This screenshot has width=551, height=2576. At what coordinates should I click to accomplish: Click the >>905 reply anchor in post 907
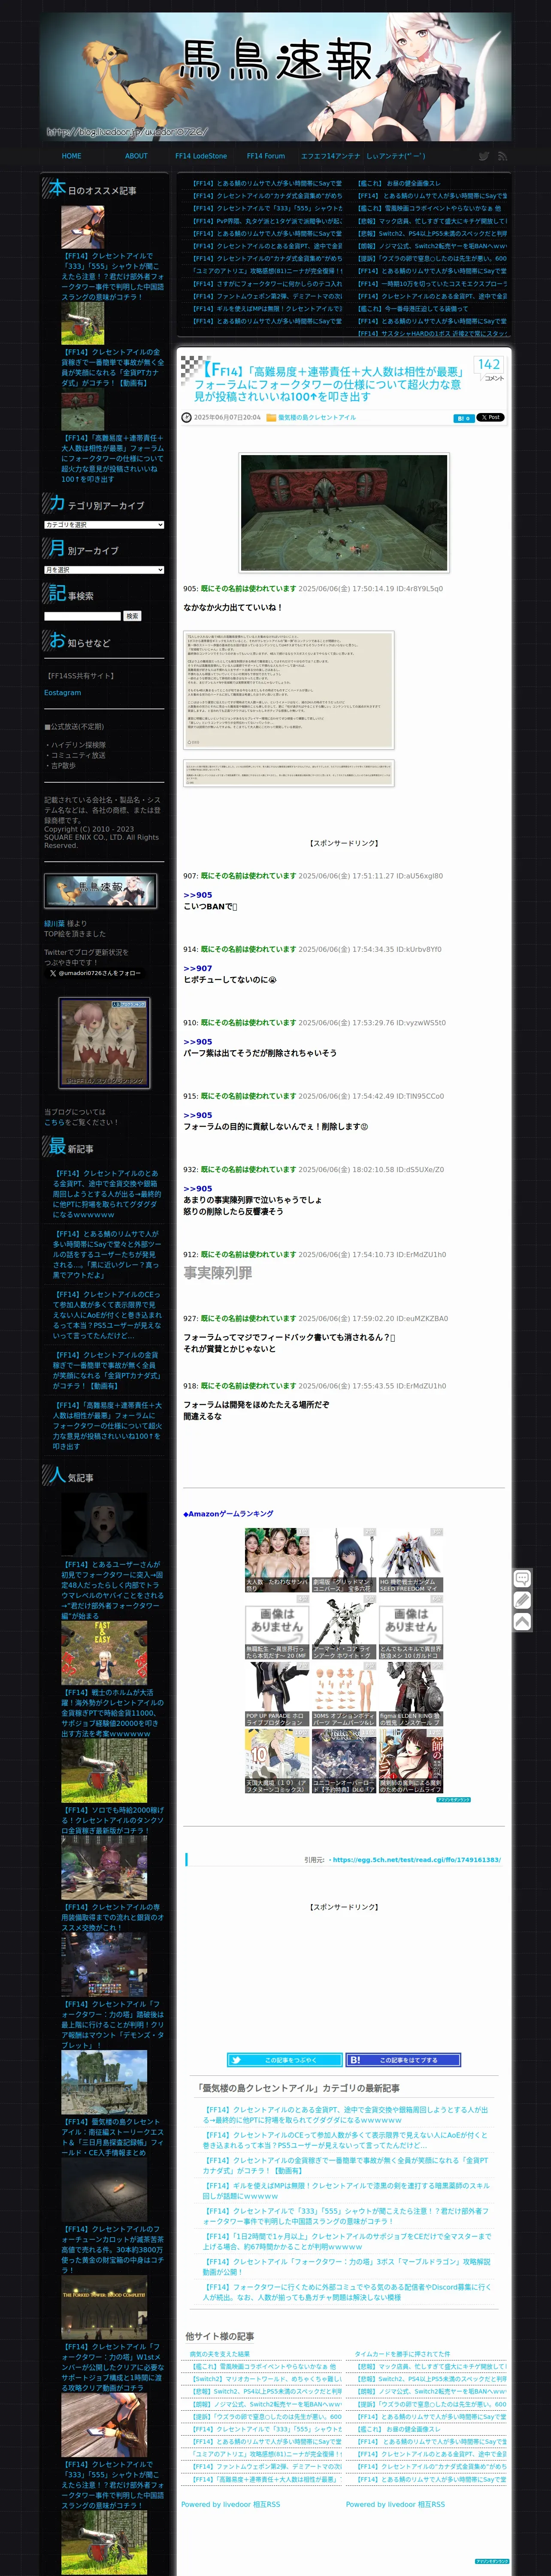point(197,895)
